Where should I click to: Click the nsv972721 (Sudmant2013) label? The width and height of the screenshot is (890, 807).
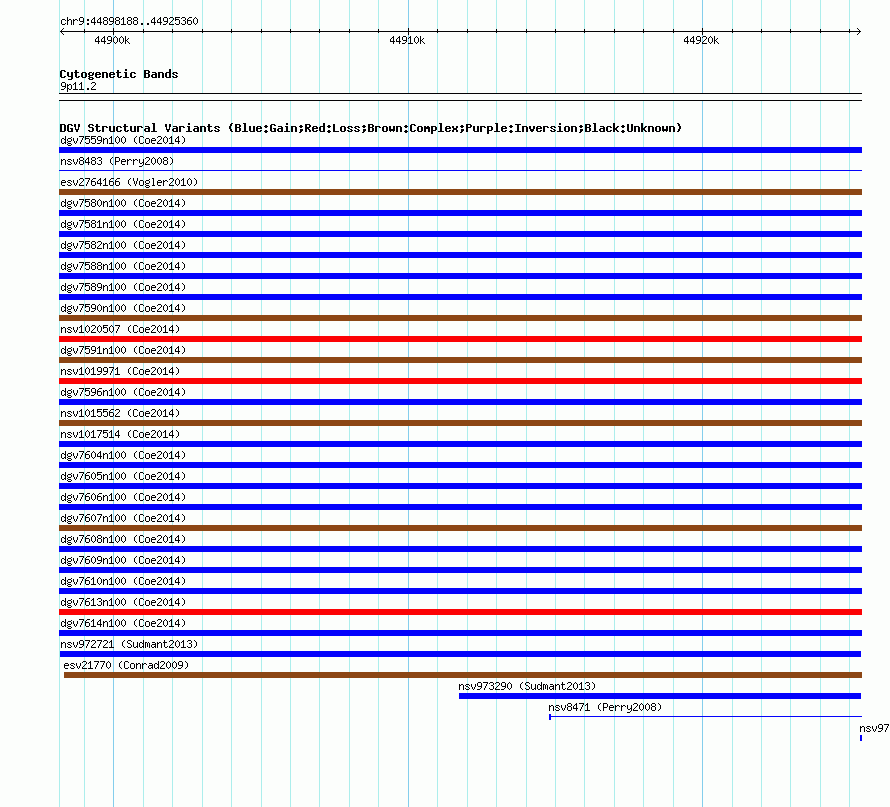(x=129, y=644)
